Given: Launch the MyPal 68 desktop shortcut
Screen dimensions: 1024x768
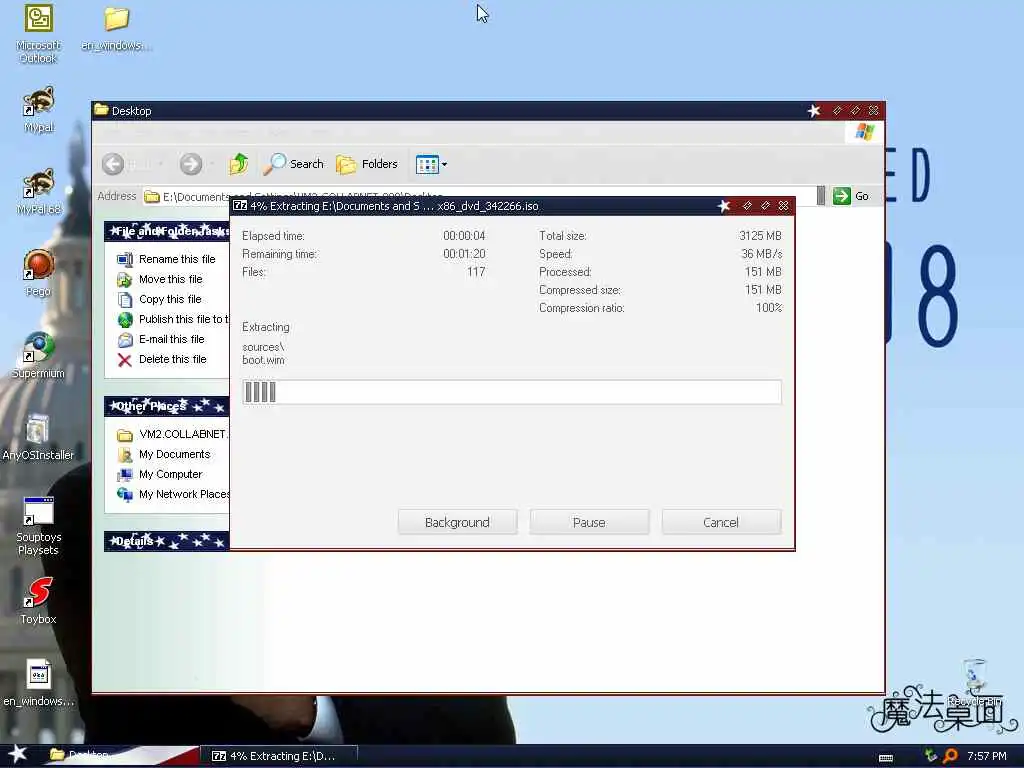Looking at the screenshot, I should click(39, 192).
